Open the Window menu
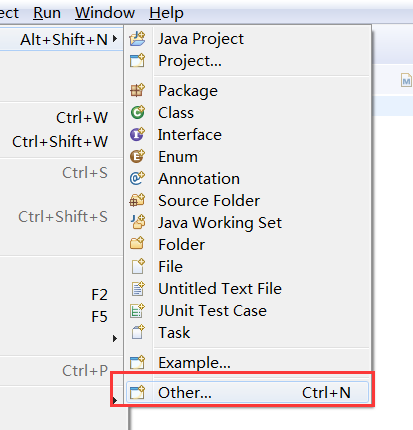Viewport: 413px width, 430px height. [105, 13]
